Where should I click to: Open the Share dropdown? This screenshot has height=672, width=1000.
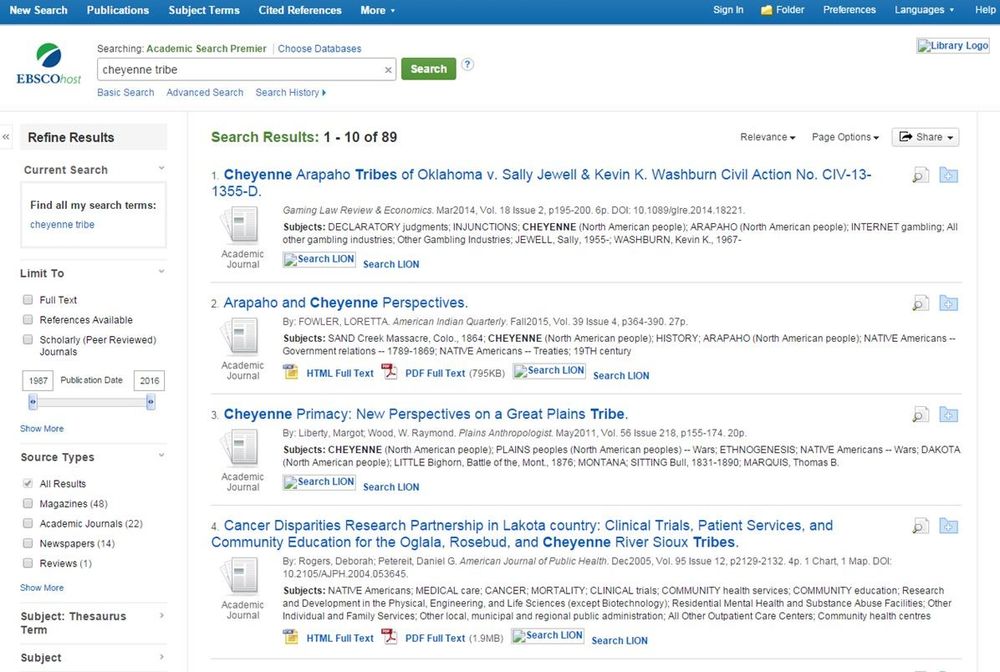click(x=925, y=137)
